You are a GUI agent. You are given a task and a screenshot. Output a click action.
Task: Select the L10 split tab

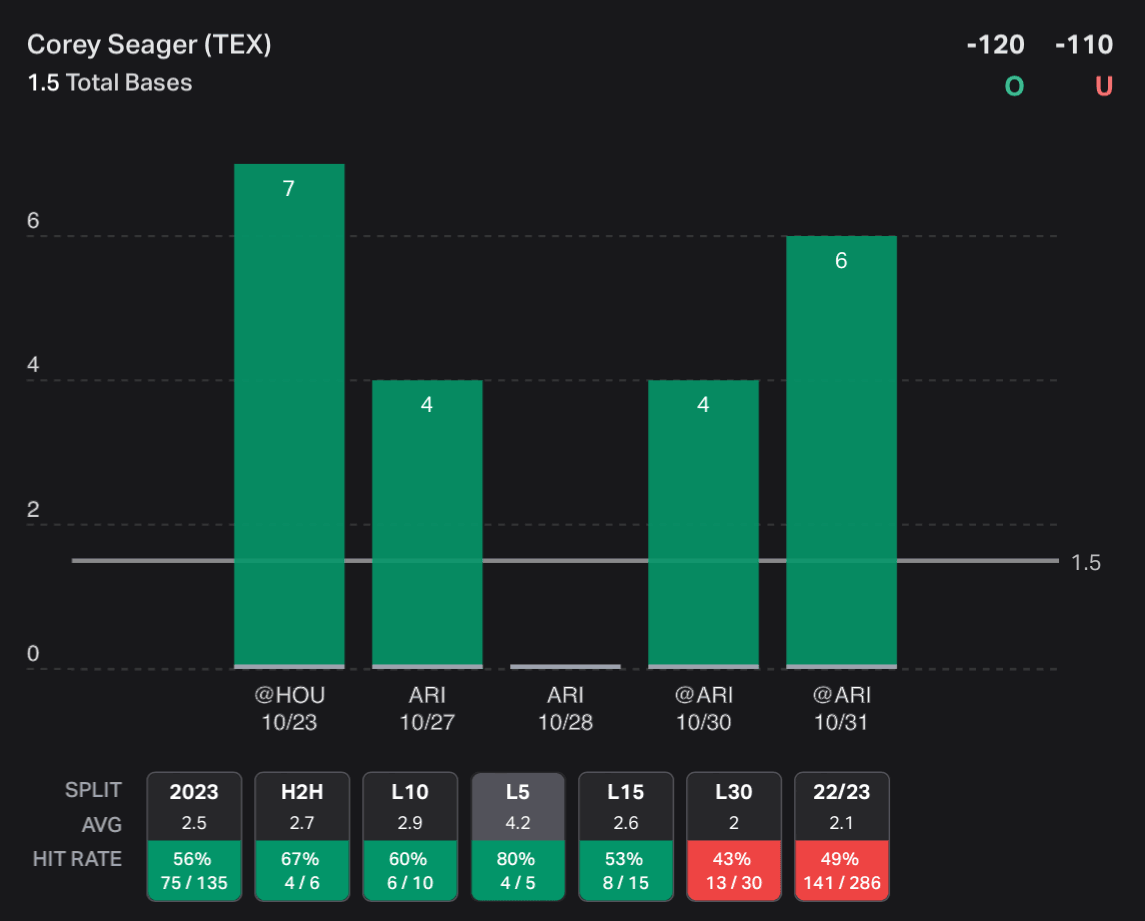pos(410,791)
